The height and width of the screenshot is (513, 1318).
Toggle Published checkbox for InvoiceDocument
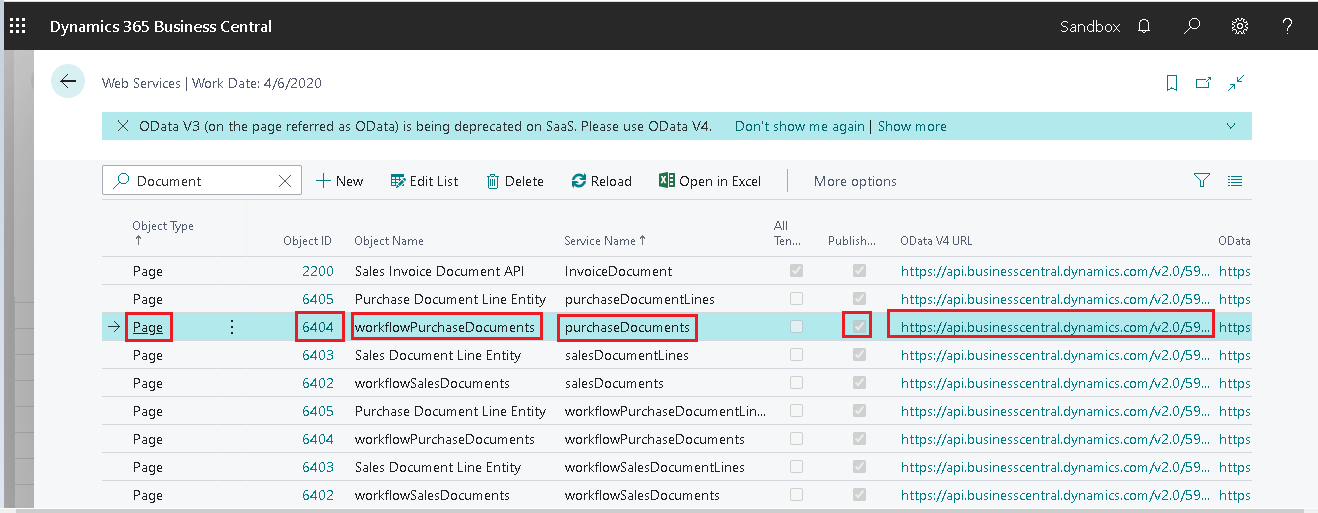[858, 271]
